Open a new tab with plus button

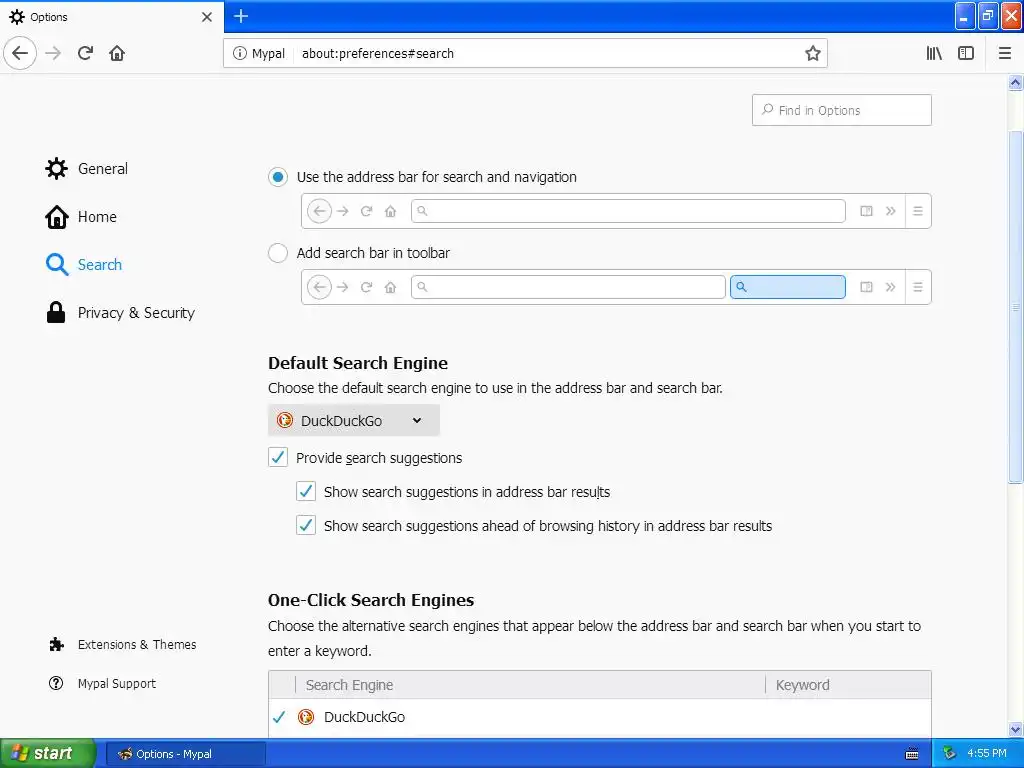coord(241,16)
